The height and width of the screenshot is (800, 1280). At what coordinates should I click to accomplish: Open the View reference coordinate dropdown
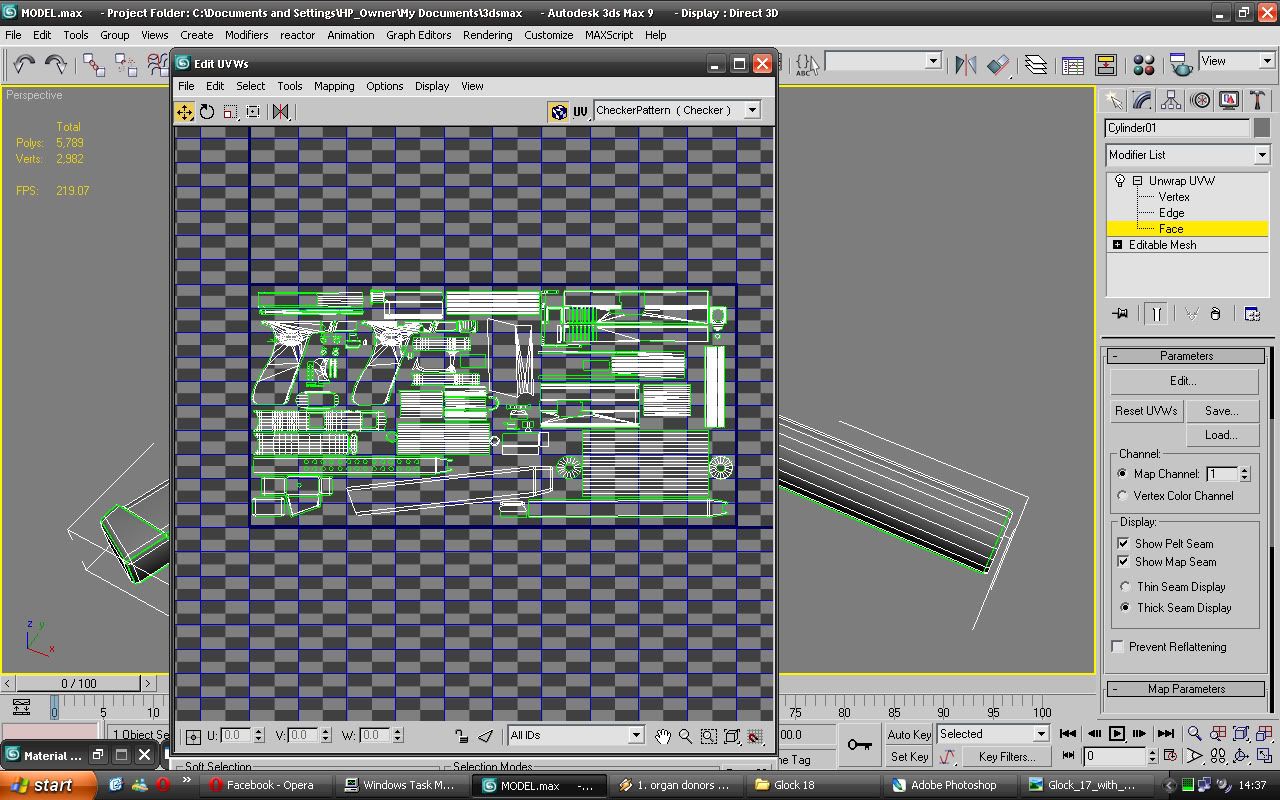point(1237,62)
